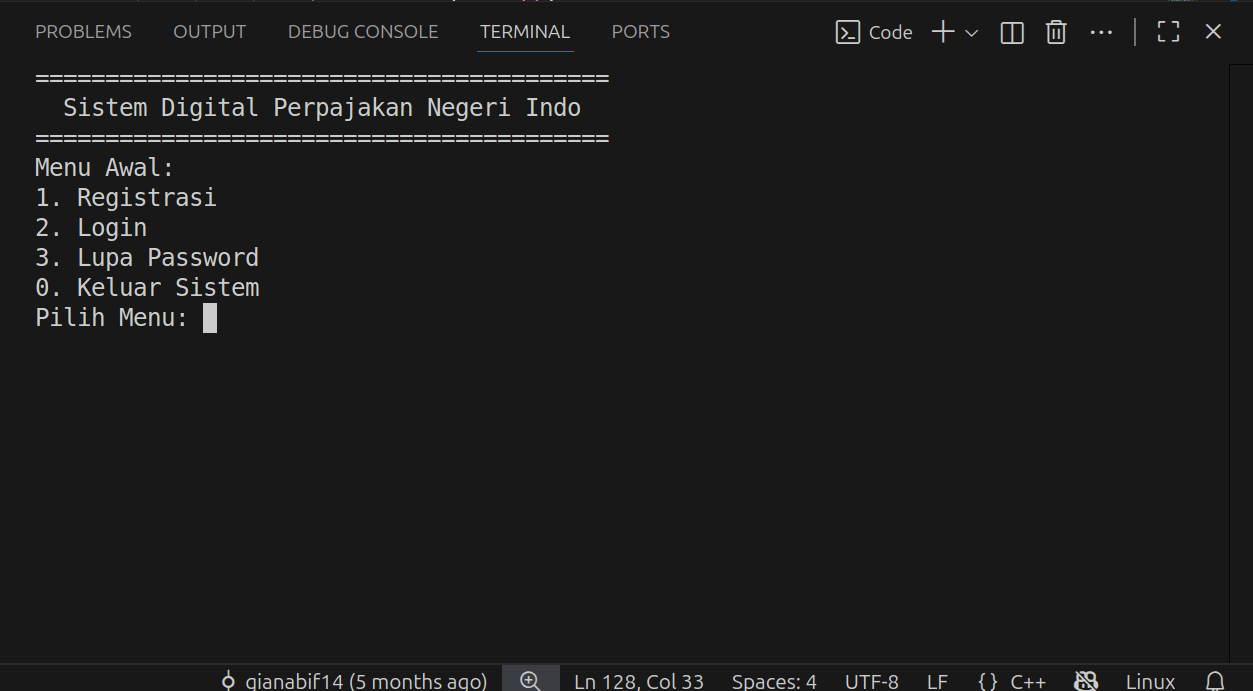The image size is (1253, 691).
Task: Open notifications bell icon
Action: pyautogui.click(x=1215, y=681)
